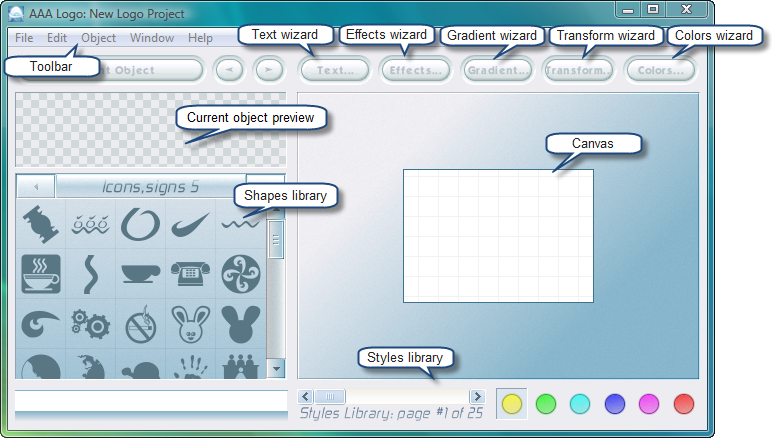Apply the blue style swatch

click(x=614, y=404)
